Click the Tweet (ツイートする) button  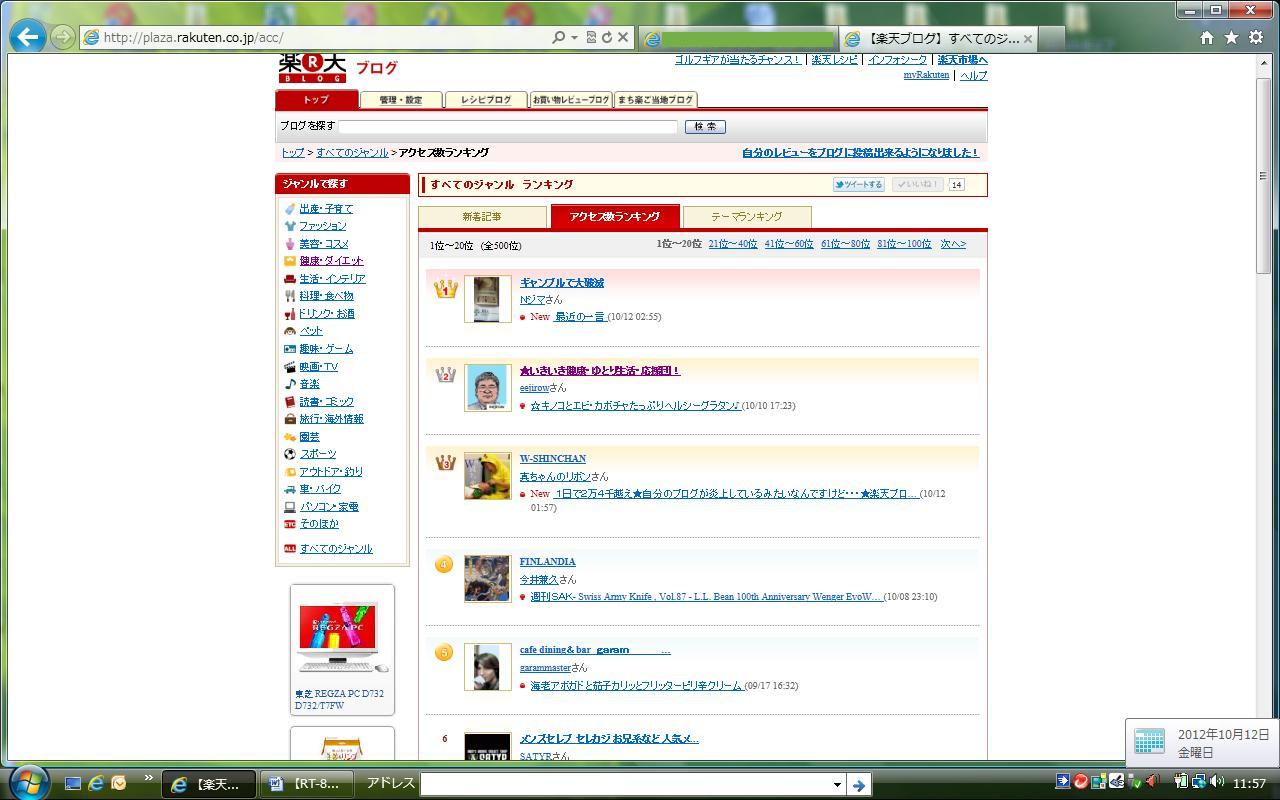tap(859, 185)
